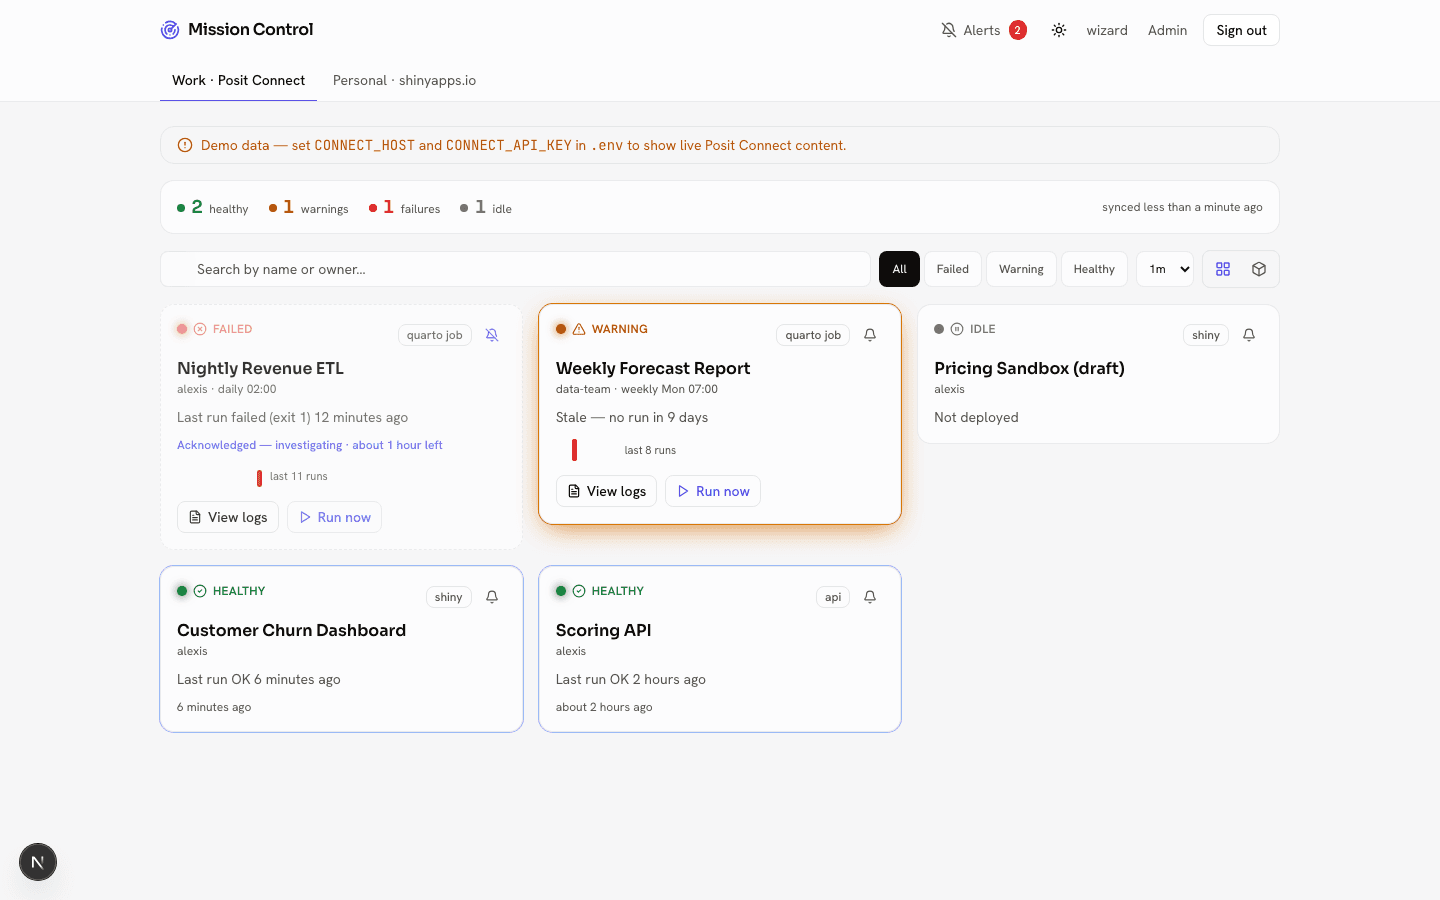Toggle bell on Weekly Forecast Report card

870,335
